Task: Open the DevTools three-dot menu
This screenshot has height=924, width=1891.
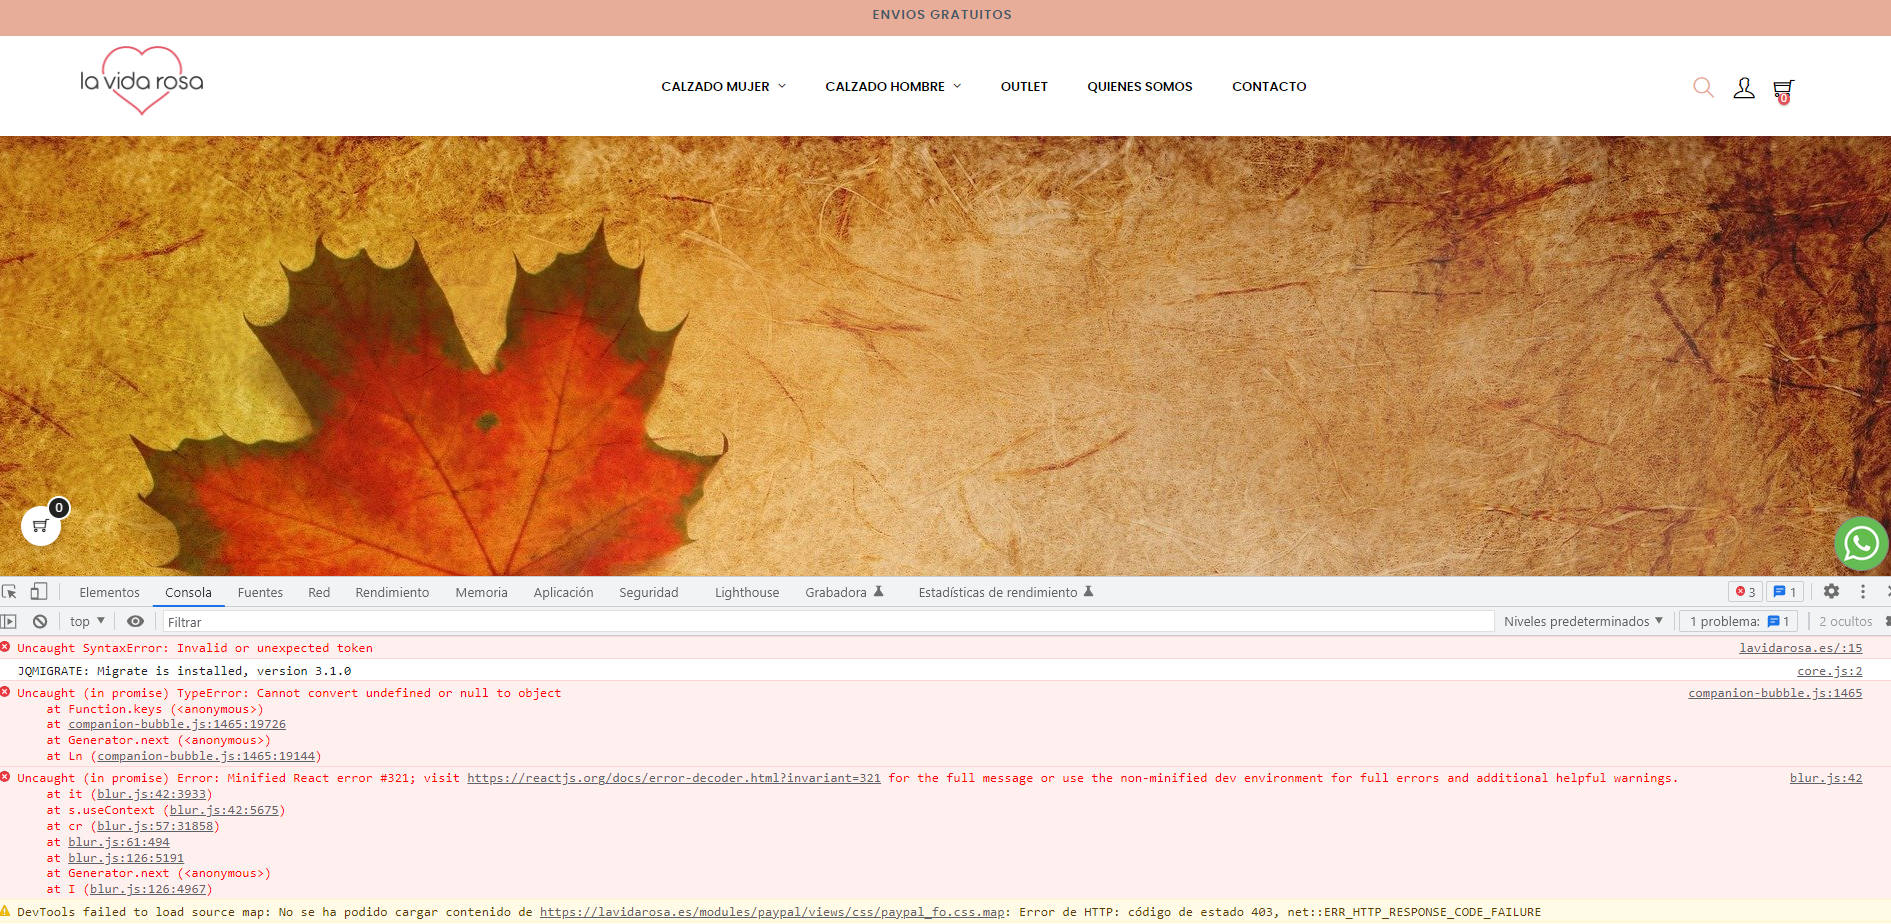Action: [x=1862, y=592]
